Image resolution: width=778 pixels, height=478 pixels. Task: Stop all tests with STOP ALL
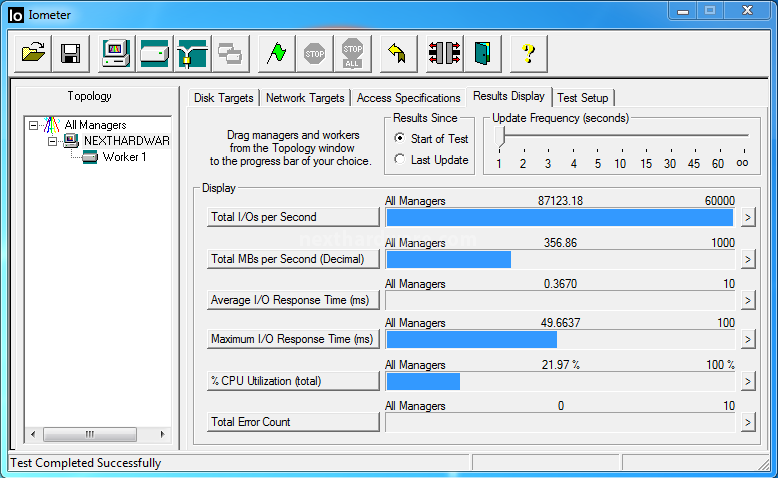click(352, 54)
